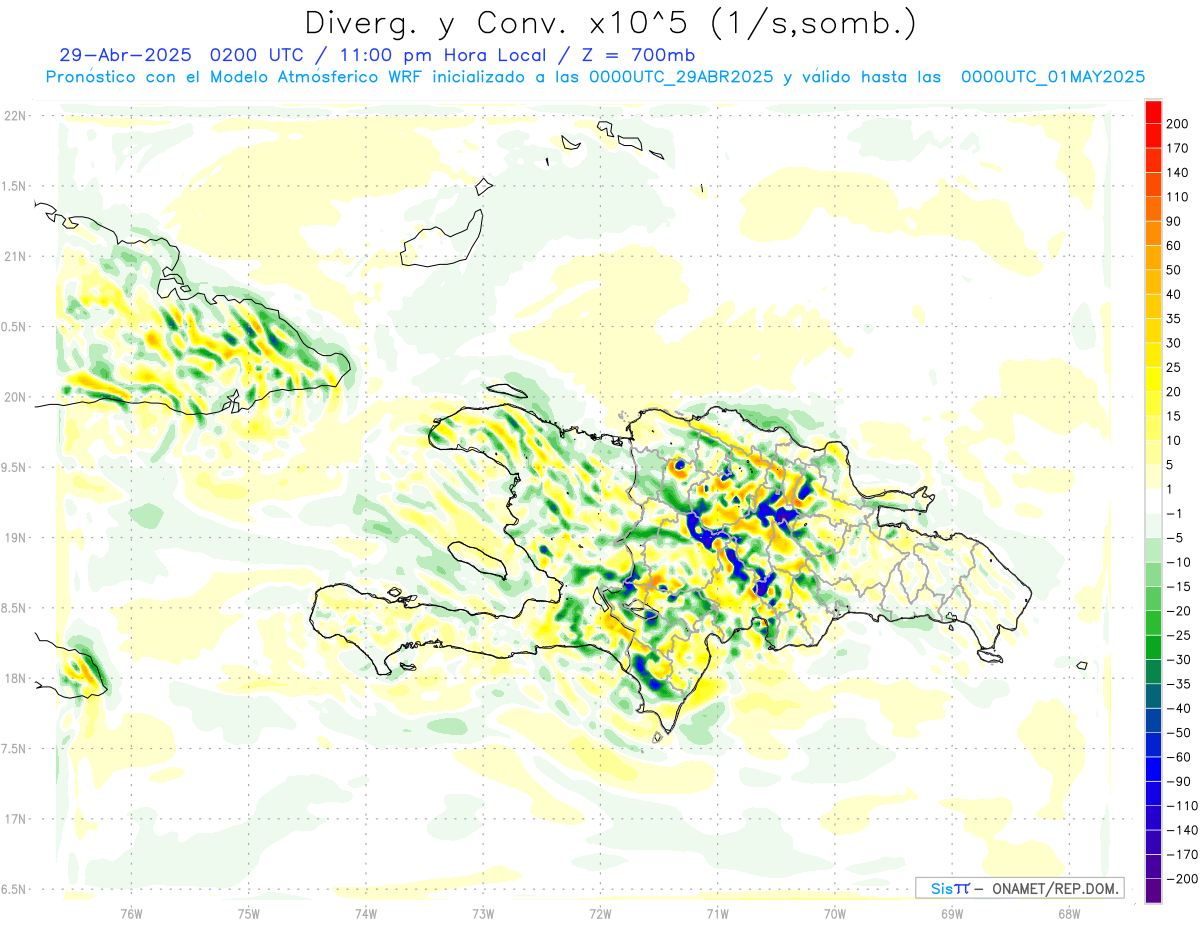Click the blue 'Sis' logo text
The width and height of the screenshot is (1200, 927).
941,888
